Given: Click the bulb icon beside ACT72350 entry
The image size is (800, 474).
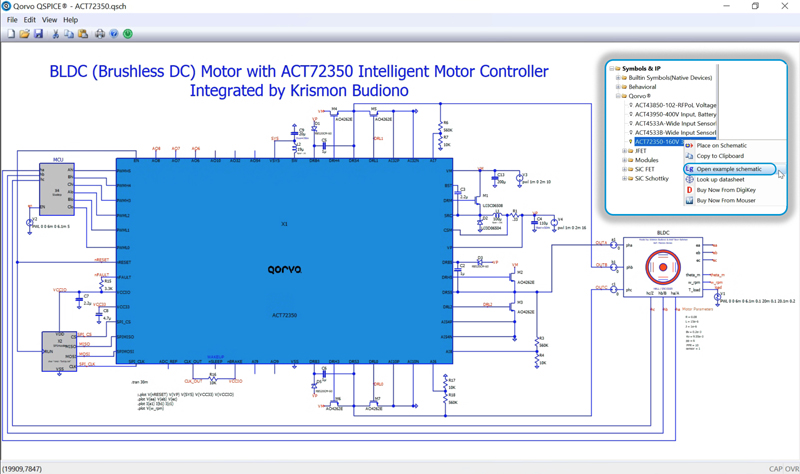Looking at the screenshot, I should pyautogui.click(x=631, y=141).
